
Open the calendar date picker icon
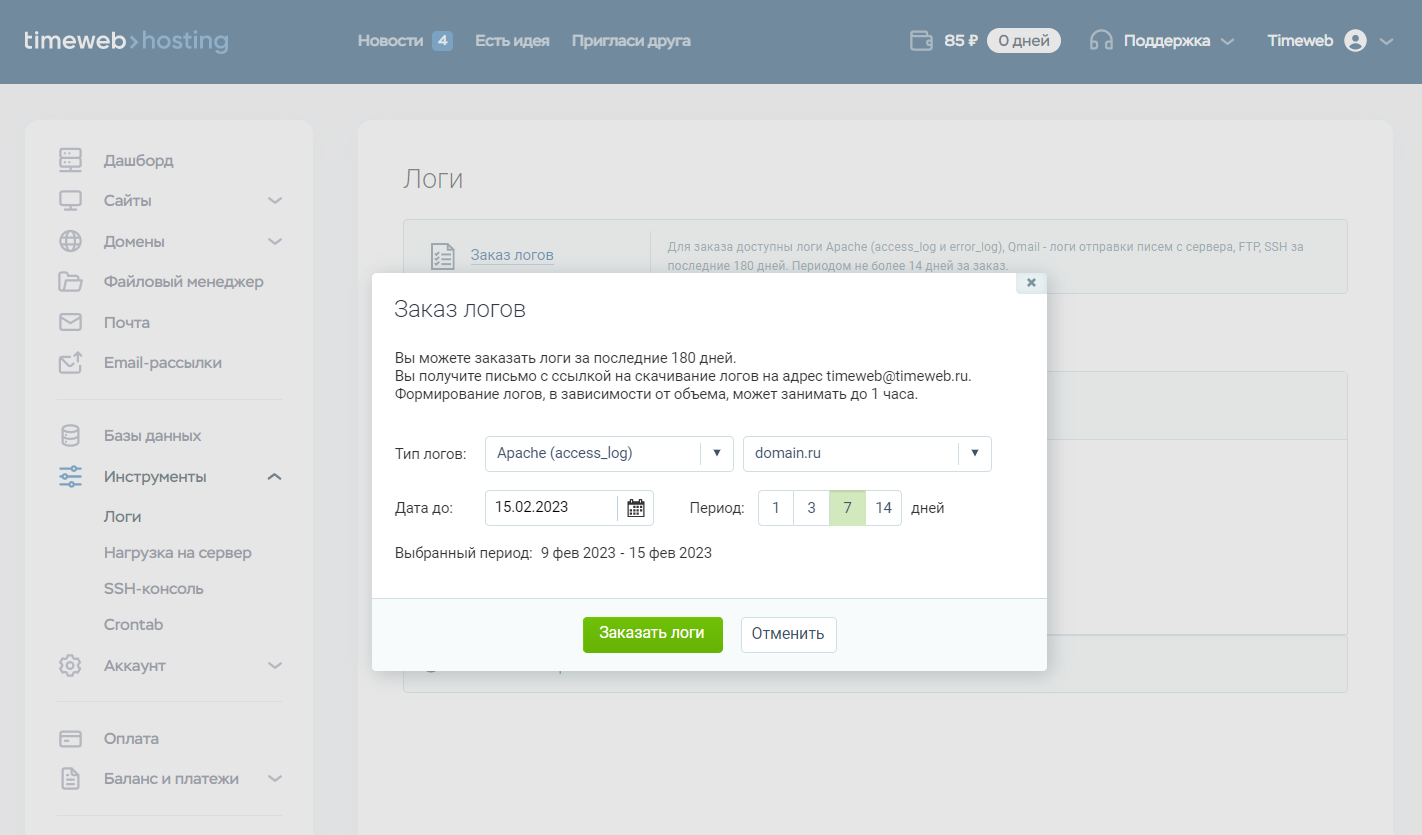tap(636, 508)
